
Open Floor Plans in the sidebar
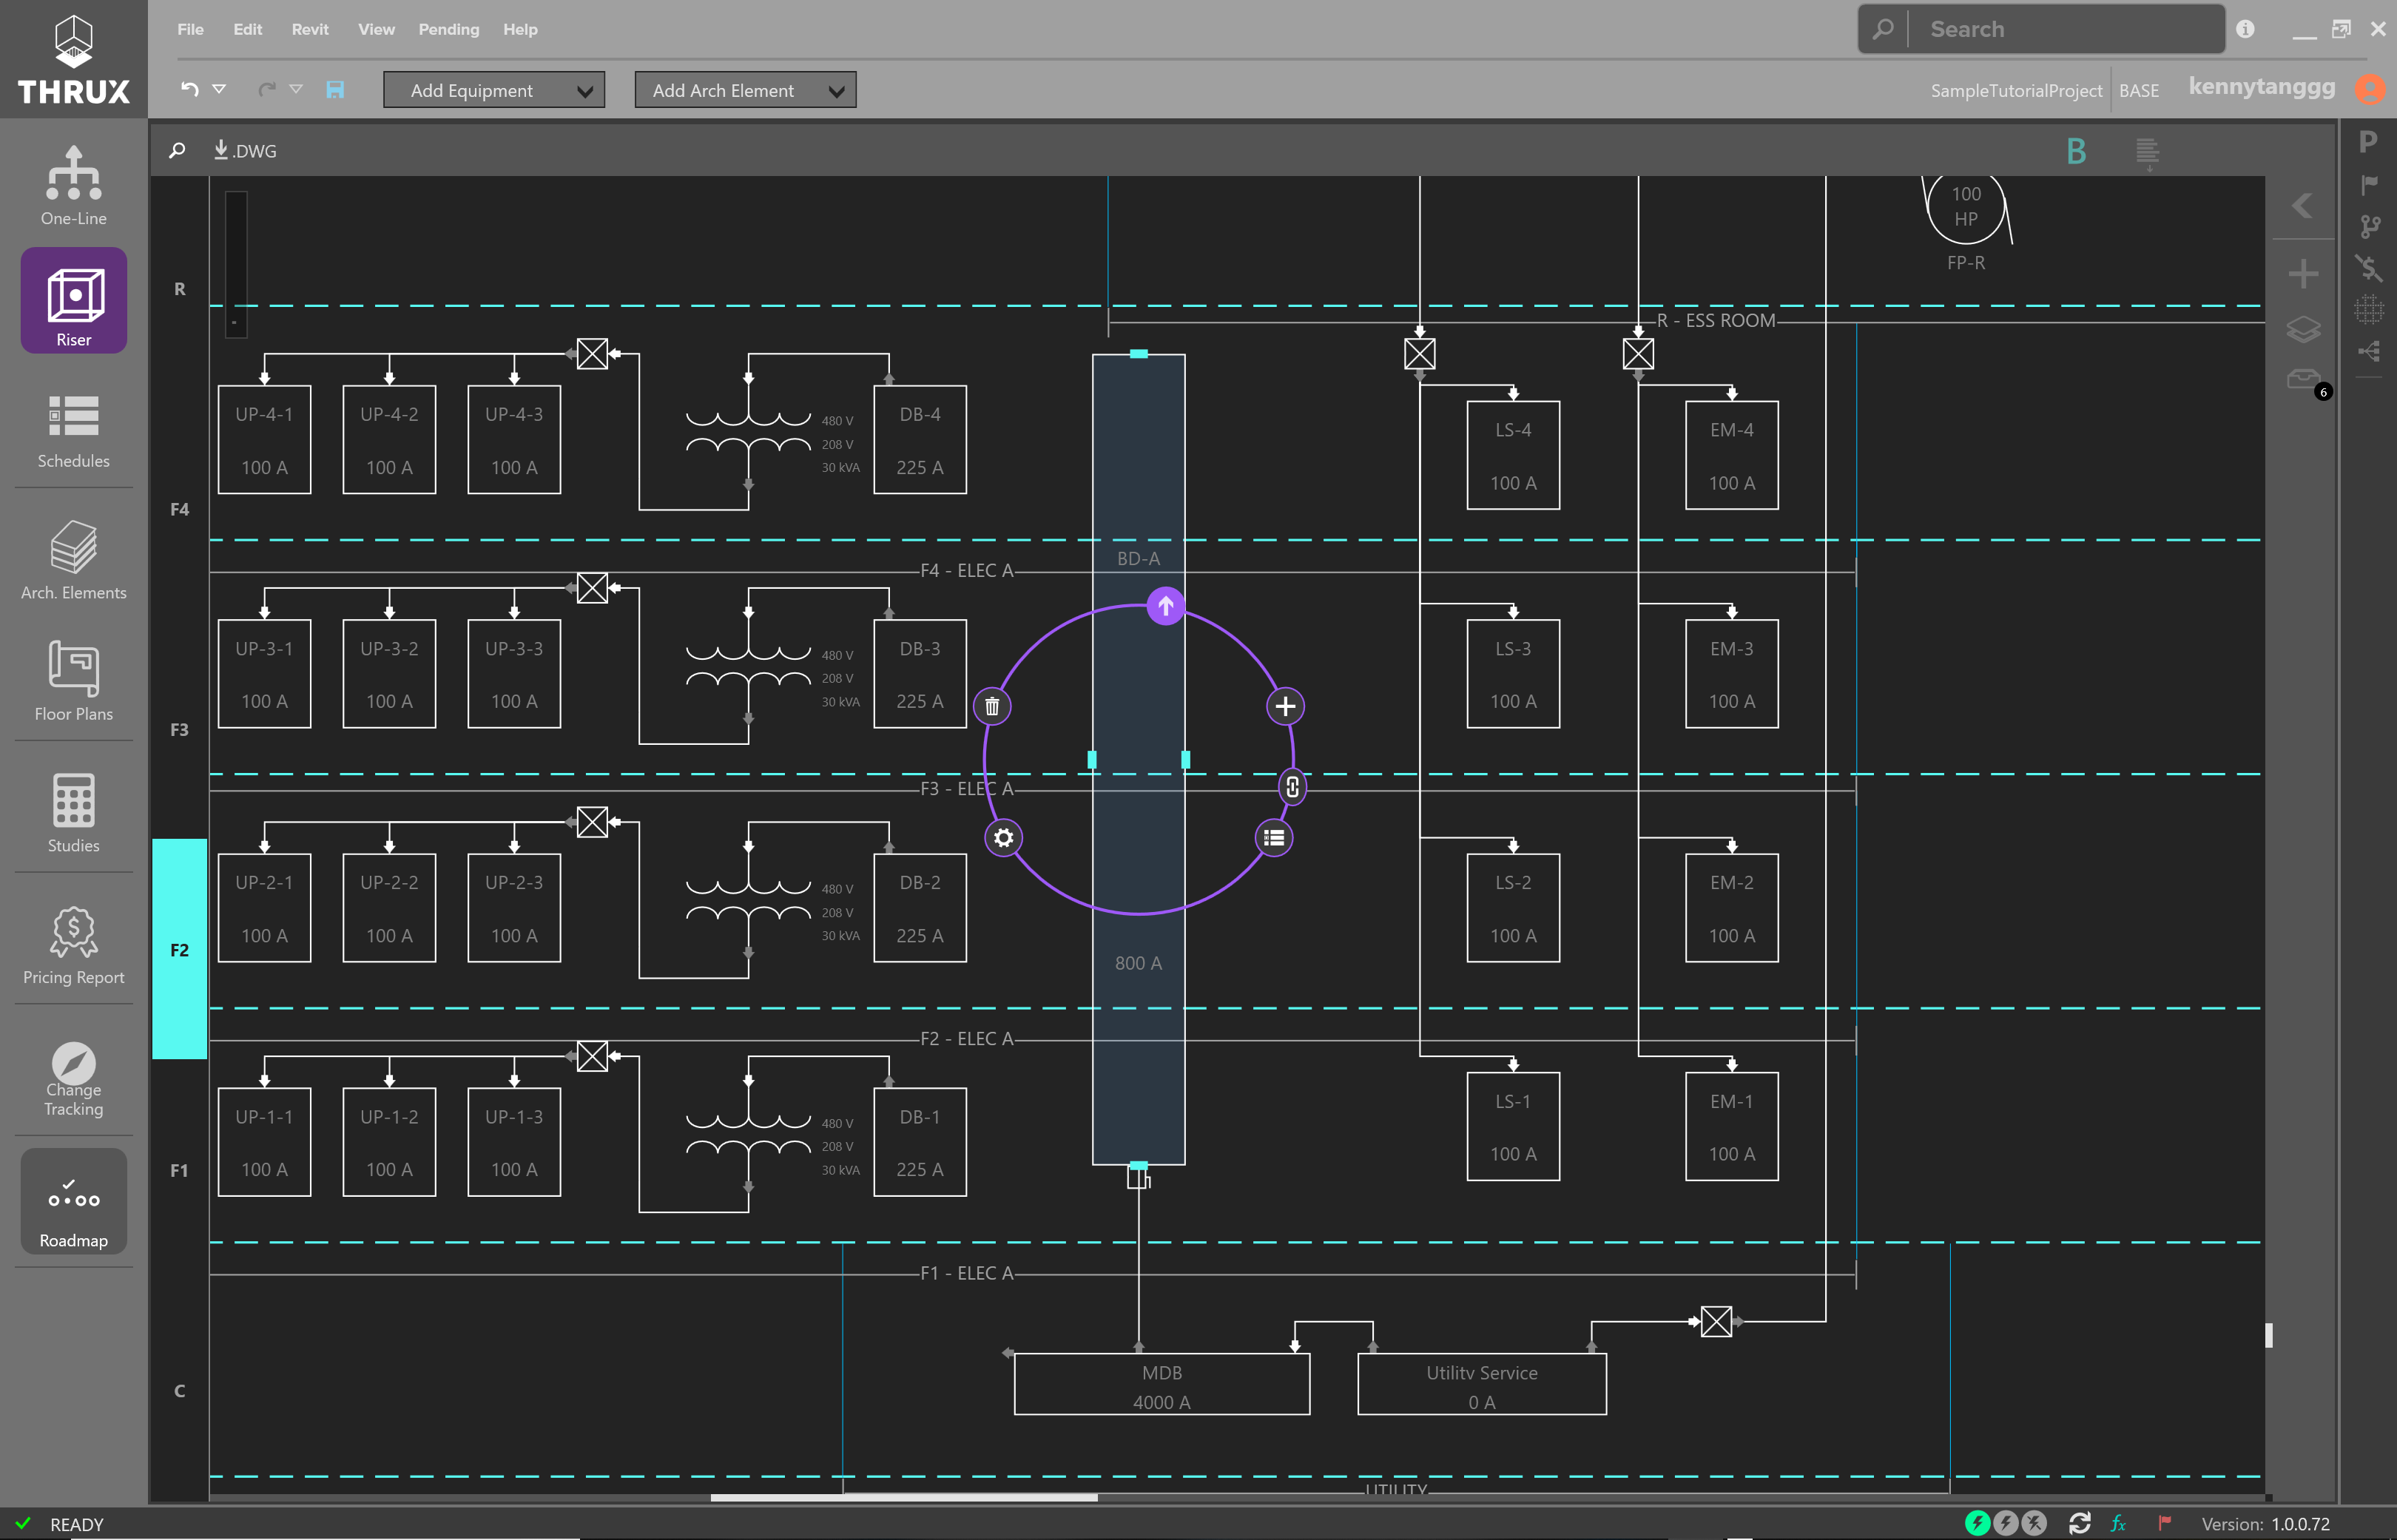click(x=73, y=682)
